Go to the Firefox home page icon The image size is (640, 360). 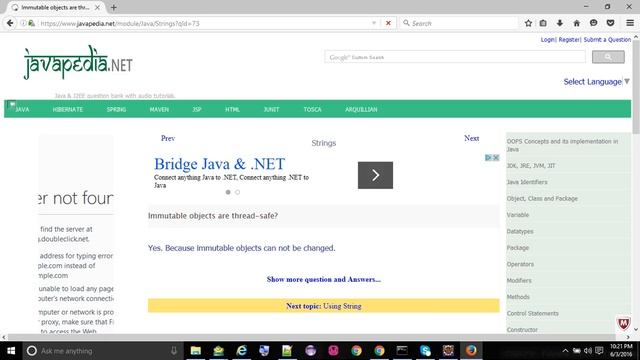click(x=576, y=23)
